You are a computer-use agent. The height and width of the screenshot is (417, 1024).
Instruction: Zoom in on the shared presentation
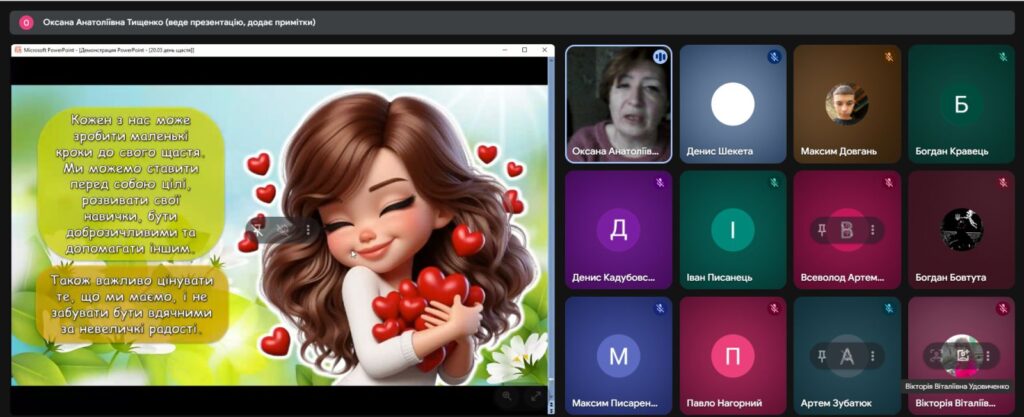507,396
